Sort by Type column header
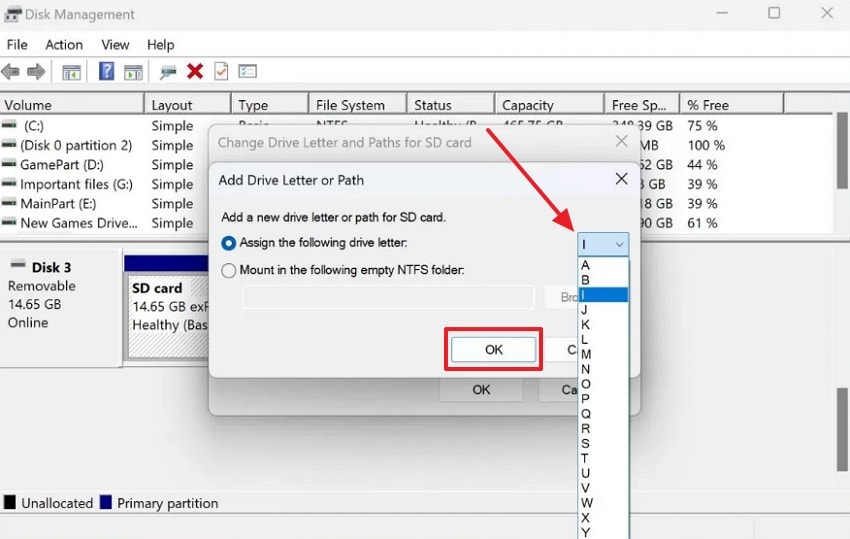The height and width of the screenshot is (539, 850). (270, 105)
